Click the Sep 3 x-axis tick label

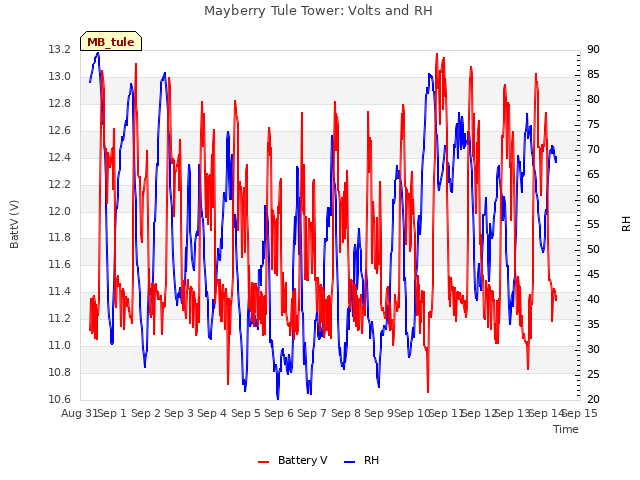[x=179, y=413]
